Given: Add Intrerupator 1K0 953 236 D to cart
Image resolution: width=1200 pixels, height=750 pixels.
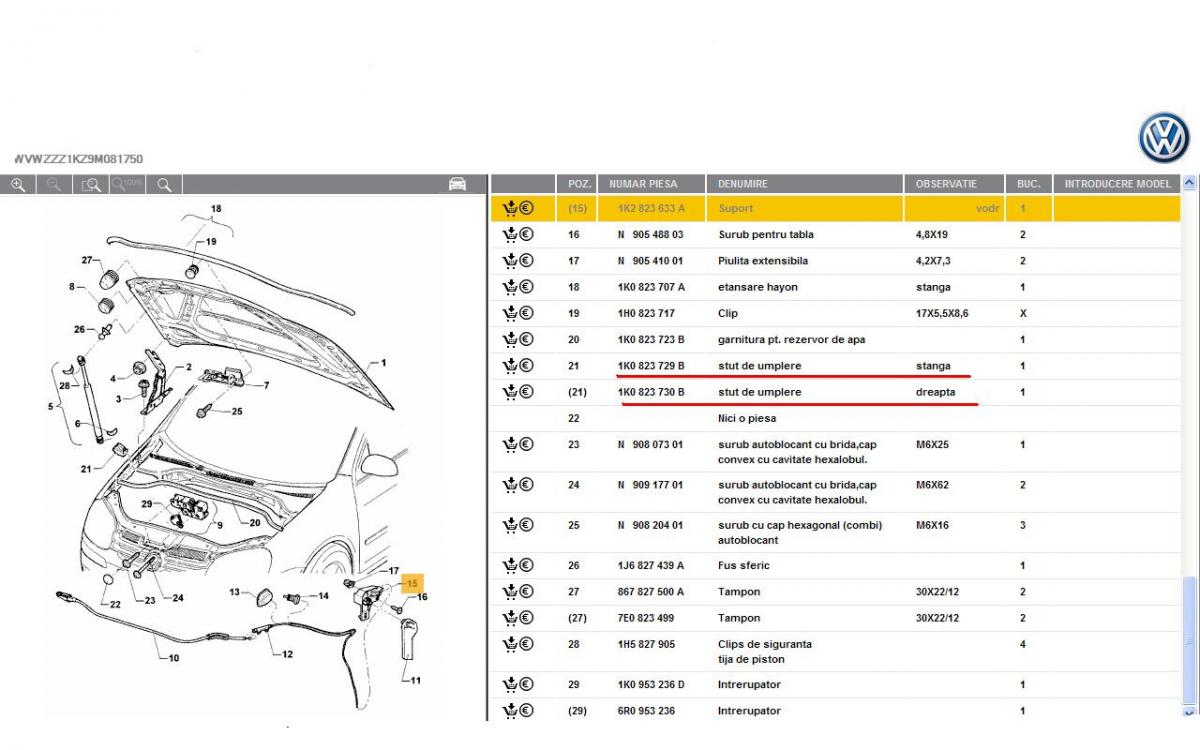Looking at the screenshot, I should [x=509, y=684].
